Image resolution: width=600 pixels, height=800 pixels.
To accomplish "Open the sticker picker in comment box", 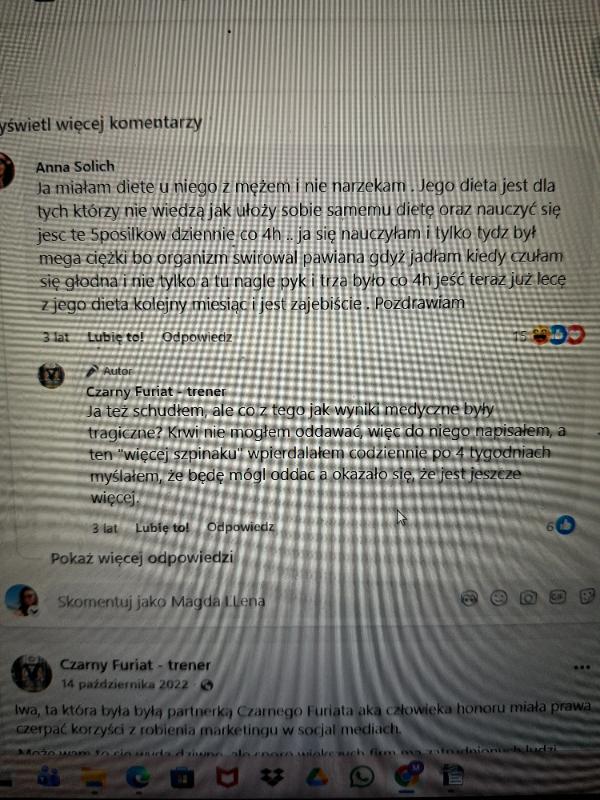I will pos(587,596).
